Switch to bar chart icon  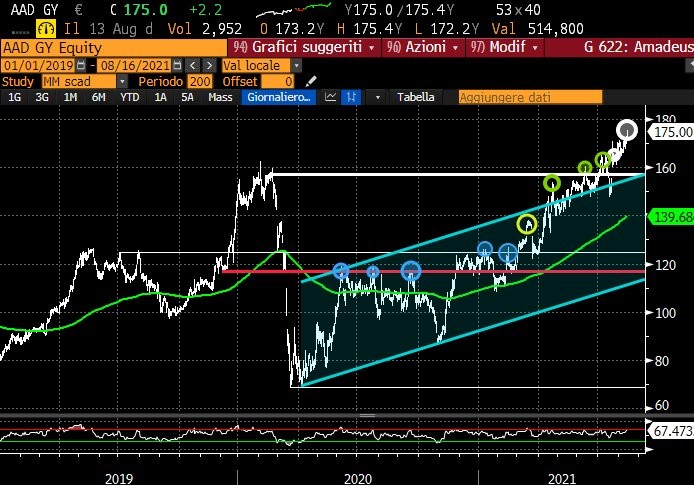click(351, 97)
